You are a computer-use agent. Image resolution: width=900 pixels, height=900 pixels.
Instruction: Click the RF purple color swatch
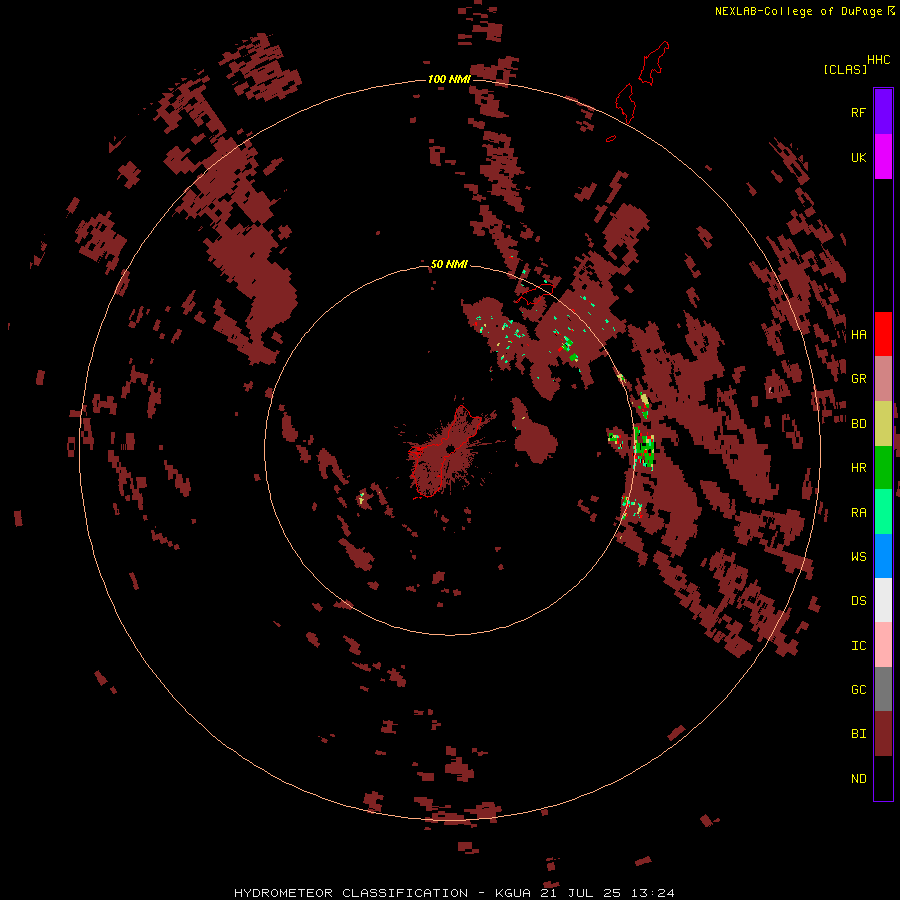[x=883, y=112]
